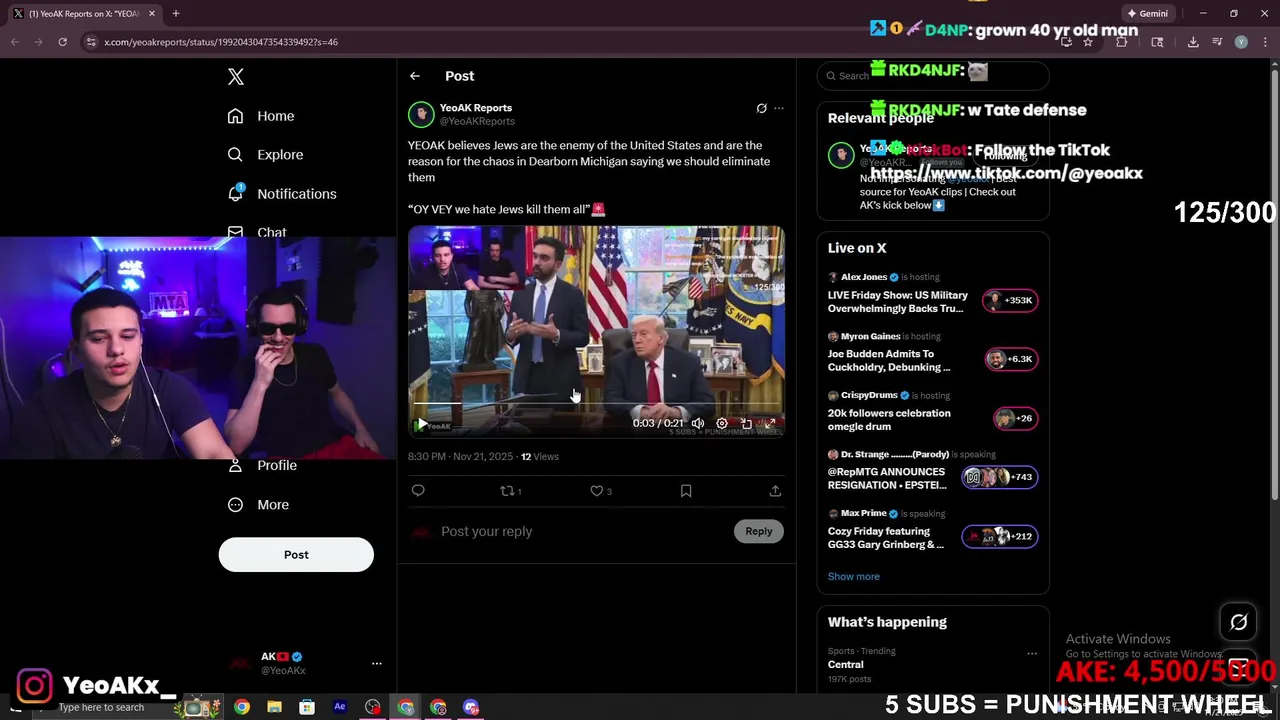Image resolution: width=1280 pixels, height=720 pixels.
Task: Open Microsoft Store from the taskbar
Action: 307,707
